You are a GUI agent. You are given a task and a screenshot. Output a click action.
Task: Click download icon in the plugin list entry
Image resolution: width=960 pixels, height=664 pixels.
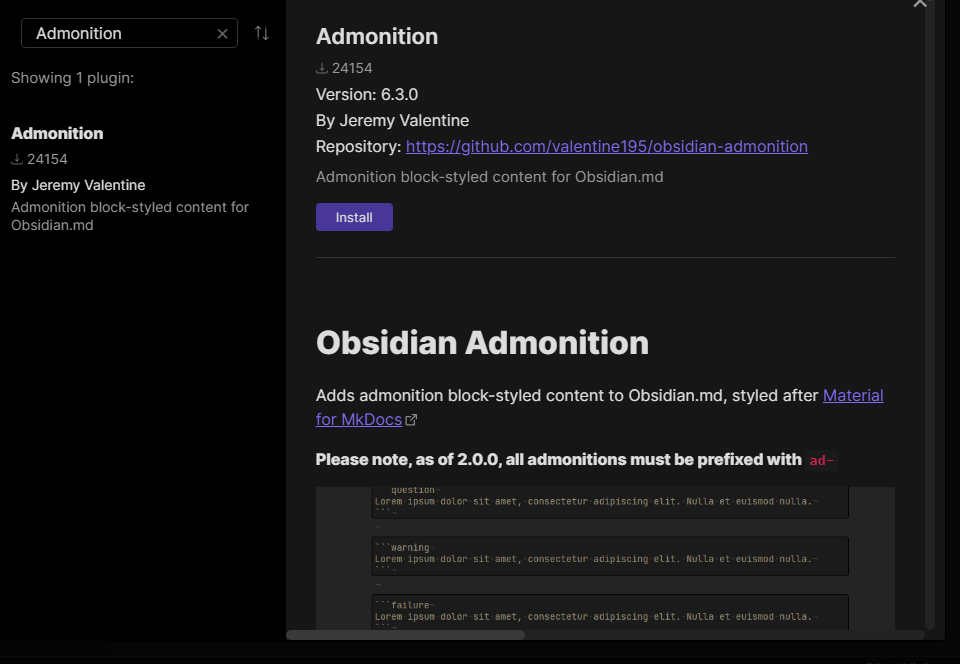(x=17, y=159)
